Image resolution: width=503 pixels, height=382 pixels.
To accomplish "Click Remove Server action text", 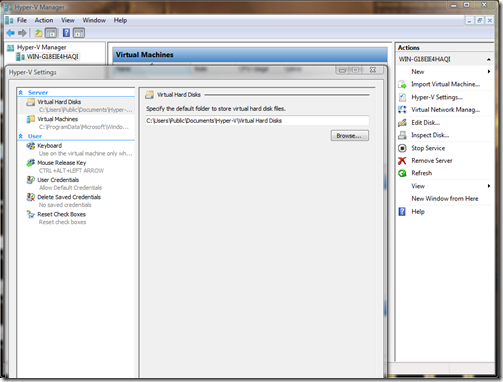I will (432, 161).
